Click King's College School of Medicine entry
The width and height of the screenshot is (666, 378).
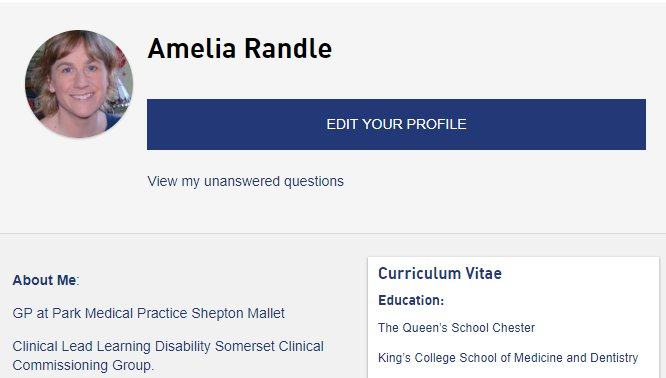(508, 358)
